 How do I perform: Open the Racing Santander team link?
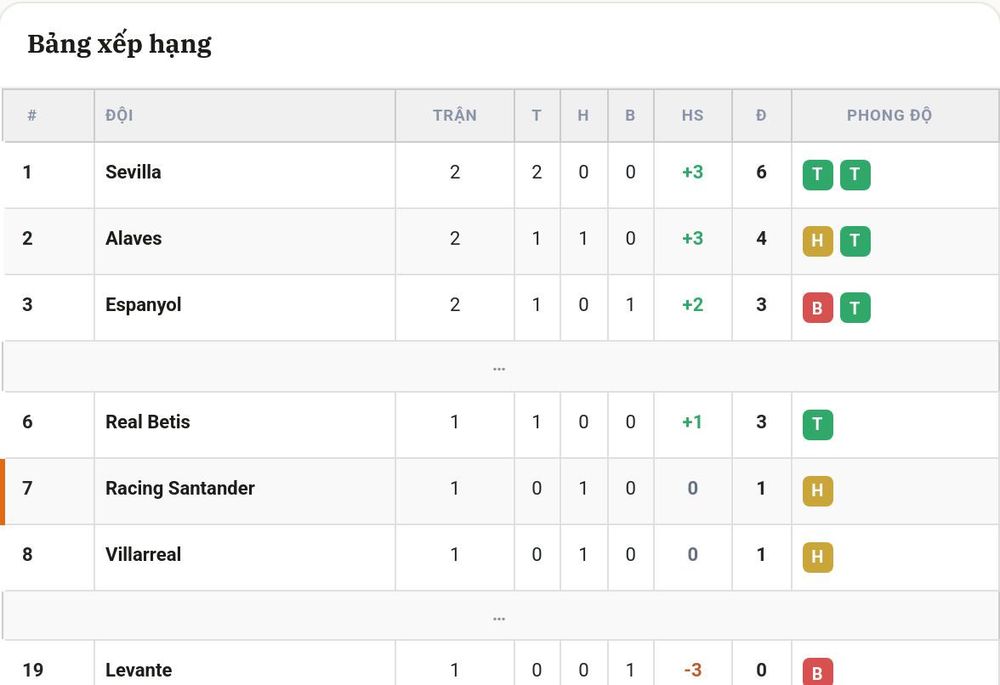click(x=180, y=488)
